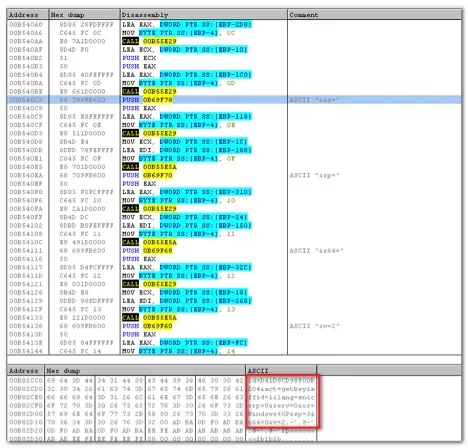Select the row at address 00B540A6
Image resolution: width=468 pixels, height=448 pixels.
pyautogui.click(x=234, y=33)
